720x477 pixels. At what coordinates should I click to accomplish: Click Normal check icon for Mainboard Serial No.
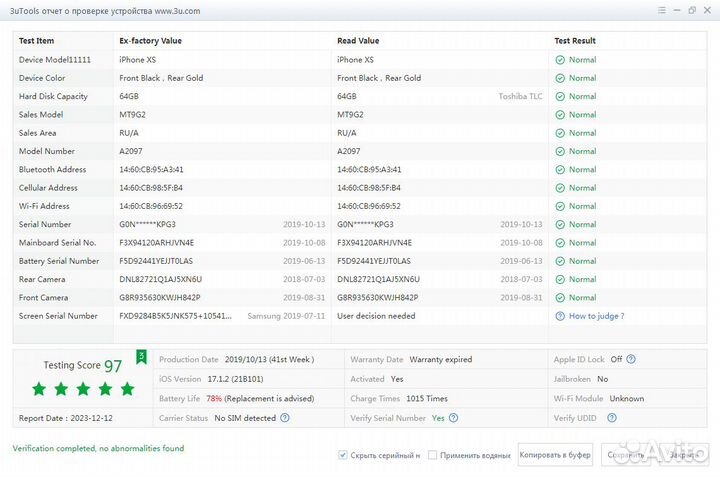pos(560,243)
